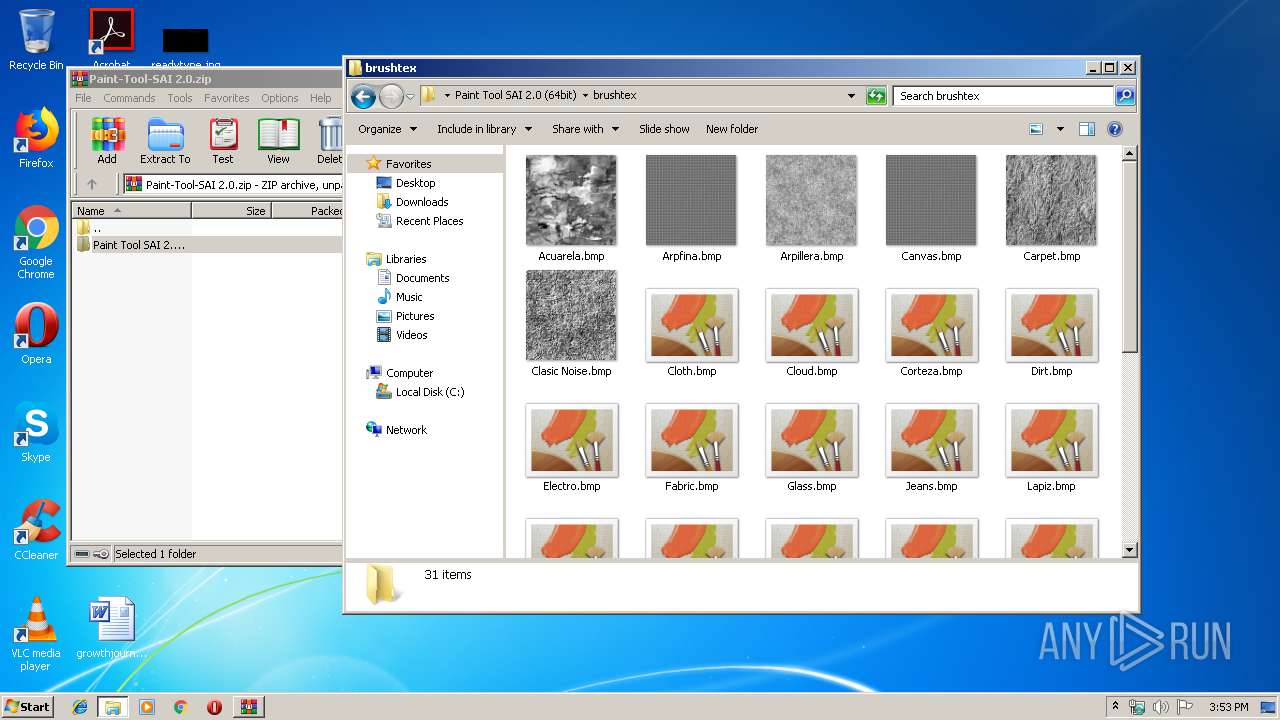Screen dimensions: 1280x720
Task: Select the growthjourn Word document icon
Action: (x=112, y=628)
